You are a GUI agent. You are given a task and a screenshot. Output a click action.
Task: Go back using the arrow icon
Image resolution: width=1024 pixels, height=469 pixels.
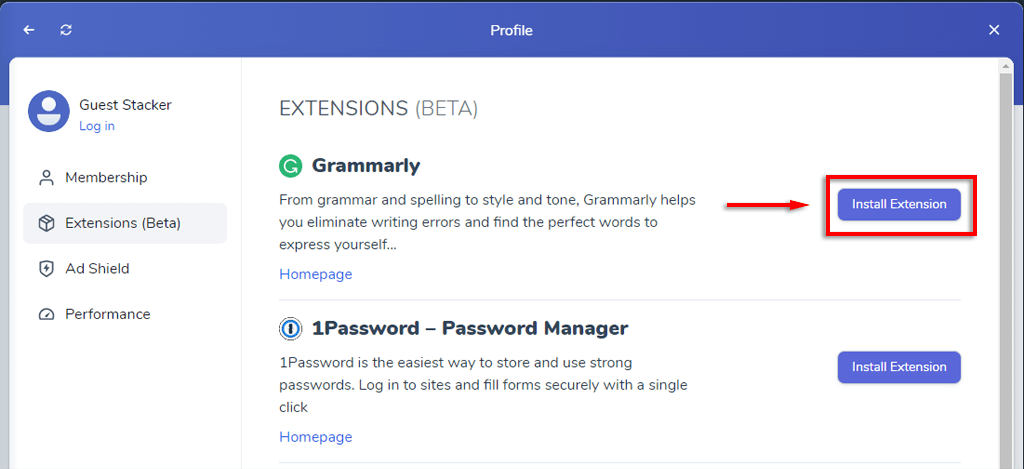29,30
